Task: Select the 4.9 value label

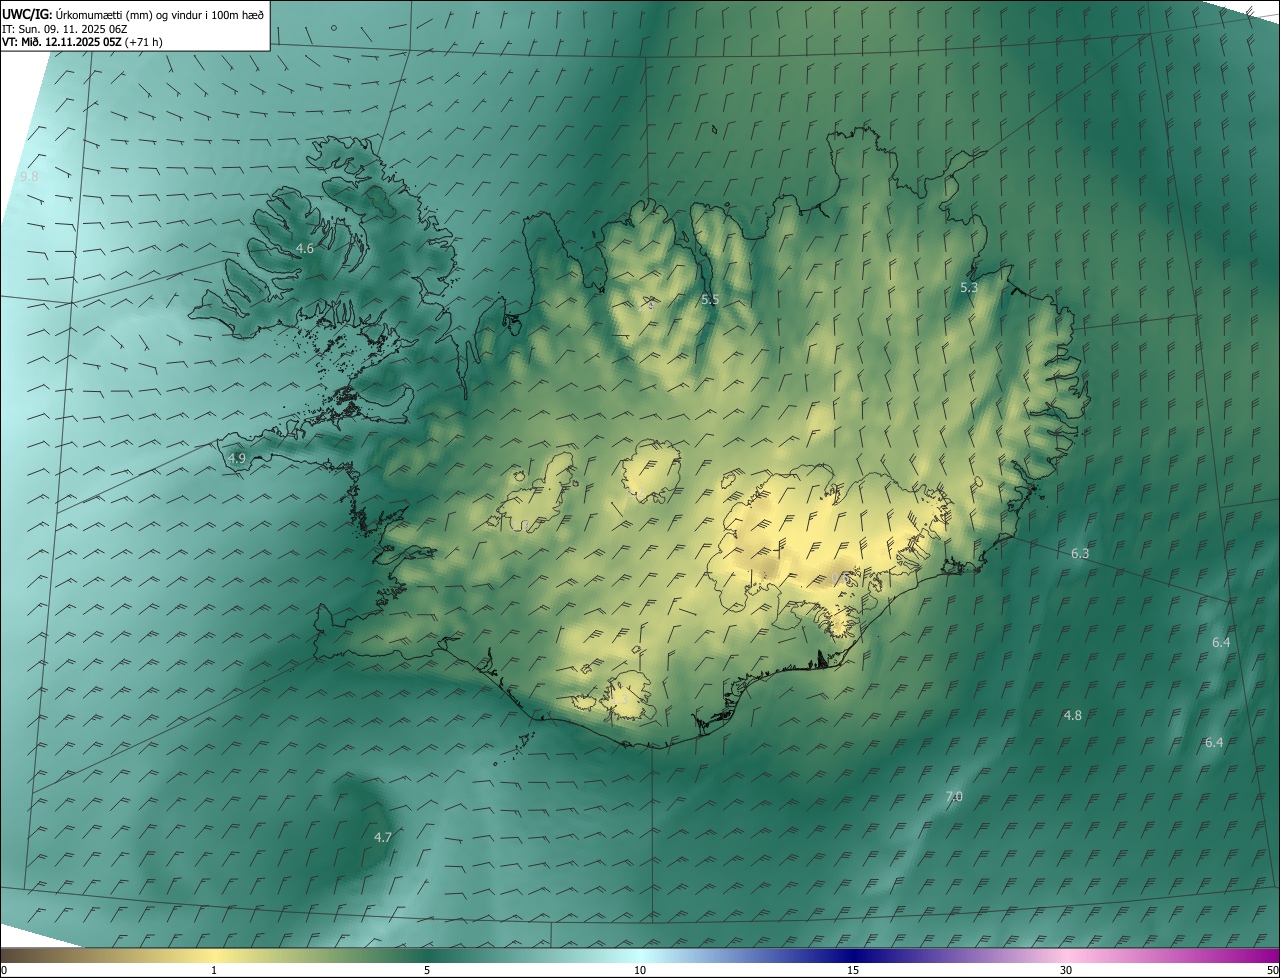Action: pyautogui.click(x=237, y=458)
